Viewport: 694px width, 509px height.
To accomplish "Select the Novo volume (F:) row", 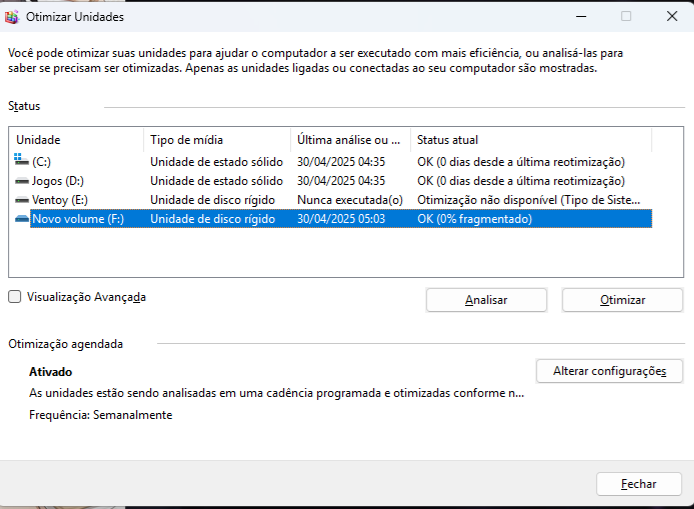I will [x=333, y=219].
